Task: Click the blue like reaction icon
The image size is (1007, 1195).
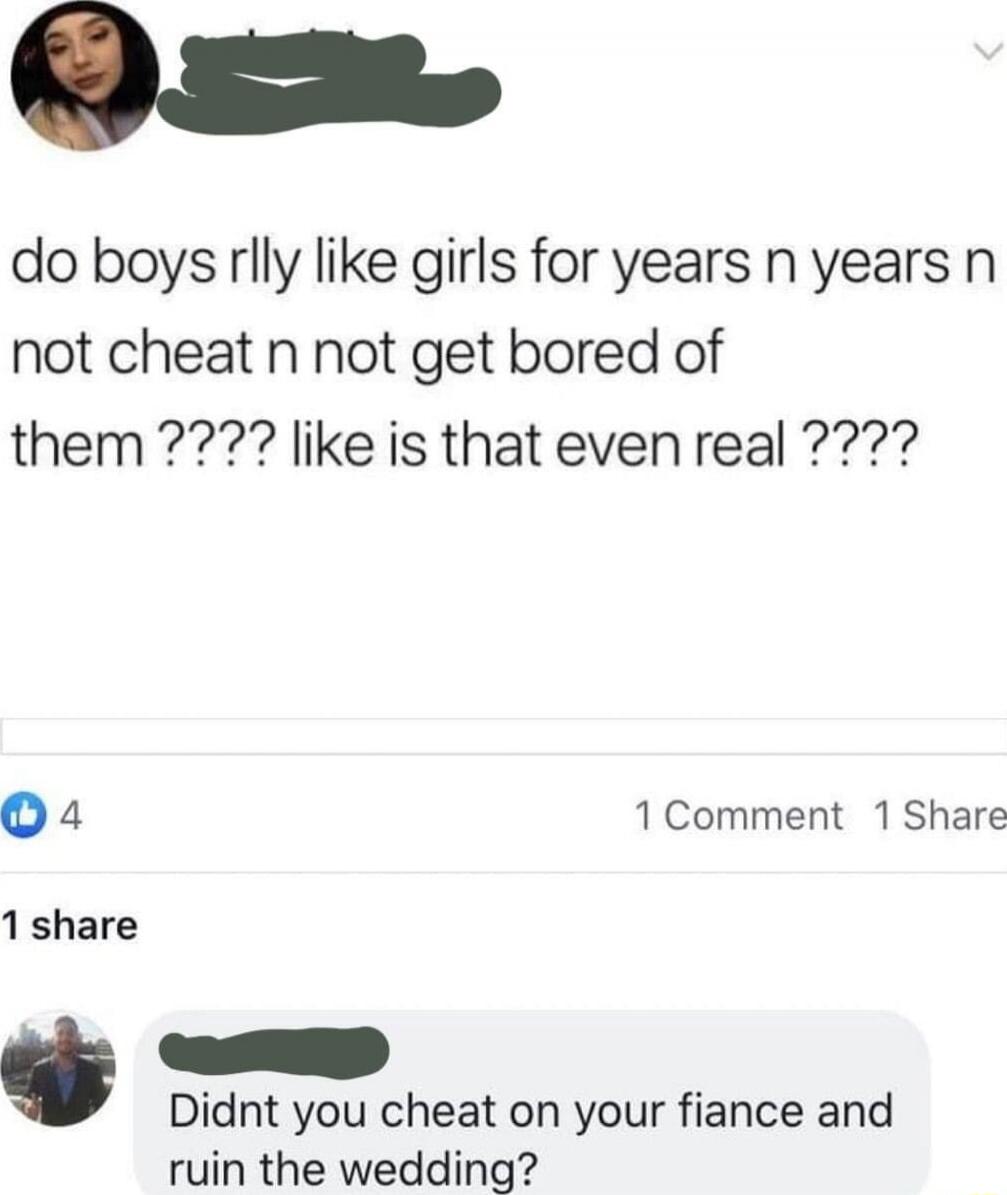Action: tap(23, 815)
